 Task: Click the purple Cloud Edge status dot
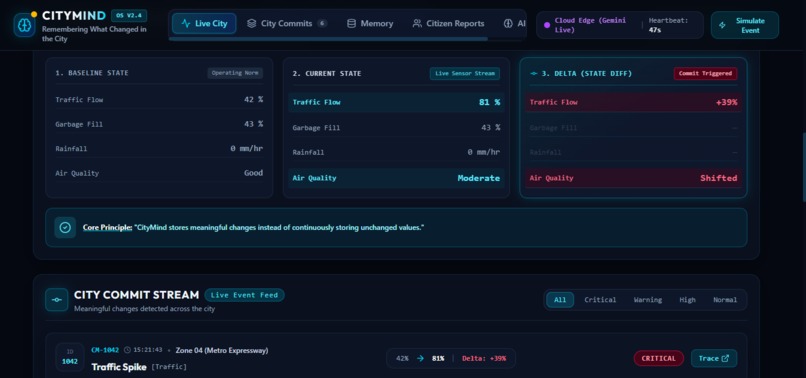[x=547, y=25]
